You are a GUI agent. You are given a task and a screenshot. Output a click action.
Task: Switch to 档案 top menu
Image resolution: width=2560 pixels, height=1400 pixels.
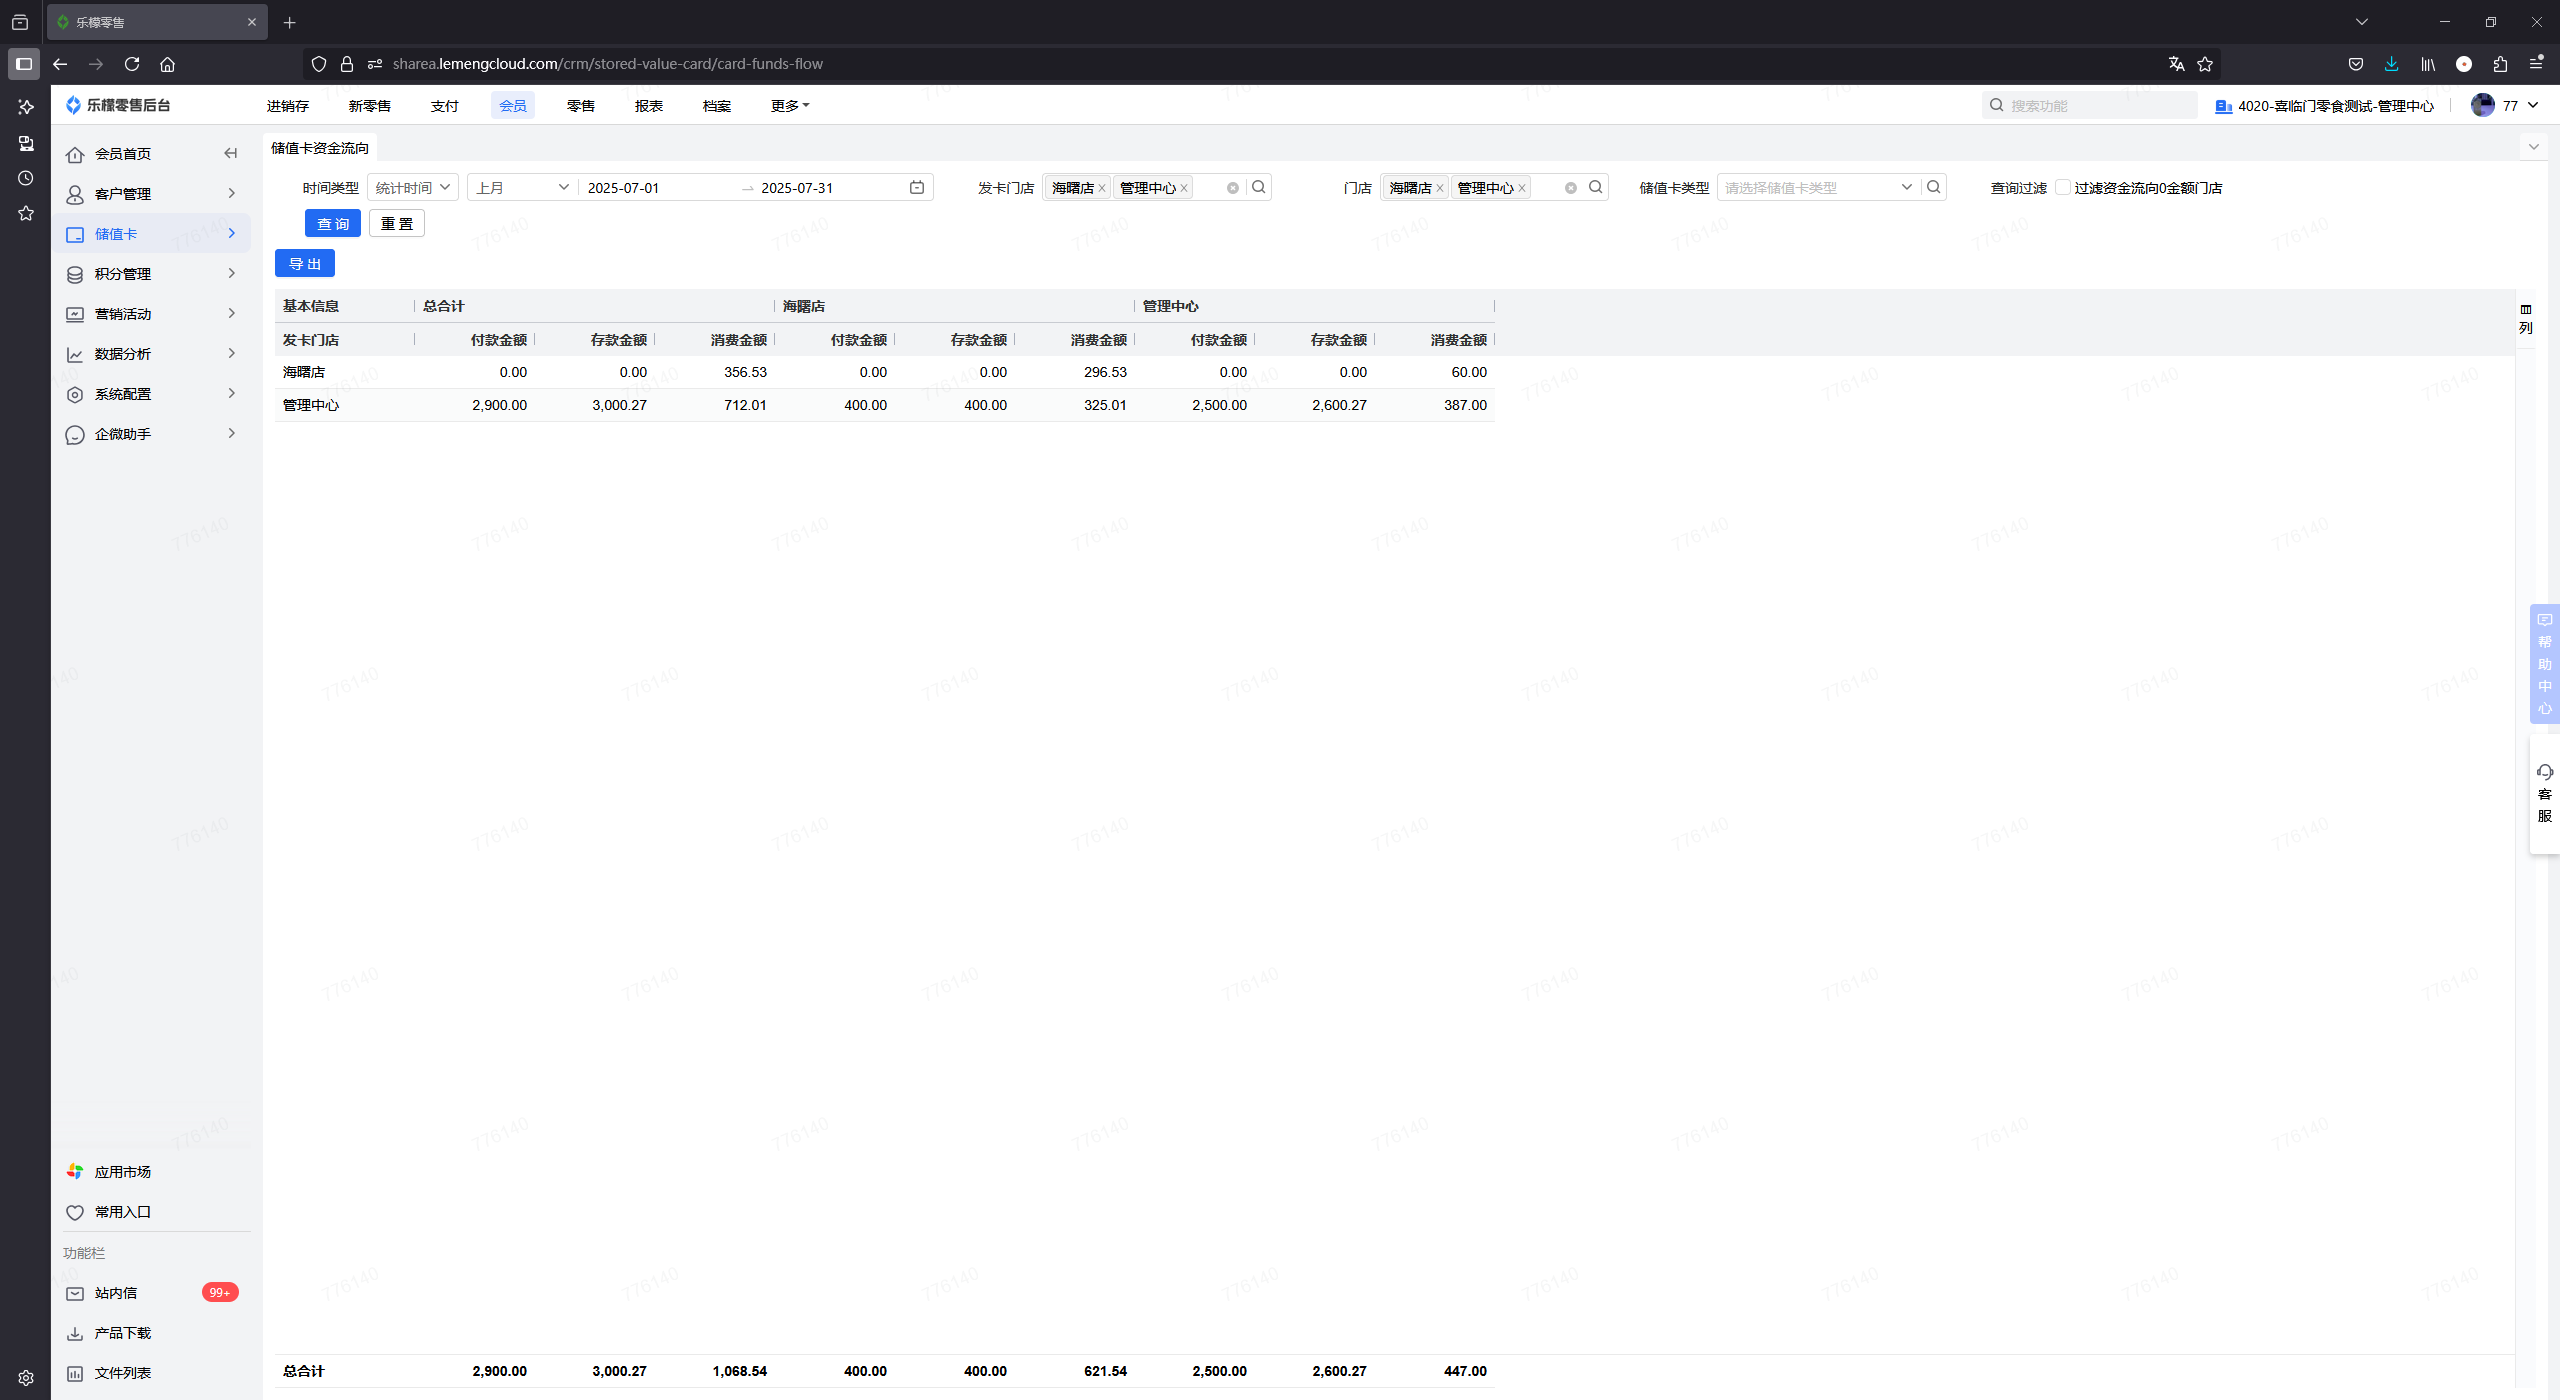pyautogui.click(x=717, y=105)
